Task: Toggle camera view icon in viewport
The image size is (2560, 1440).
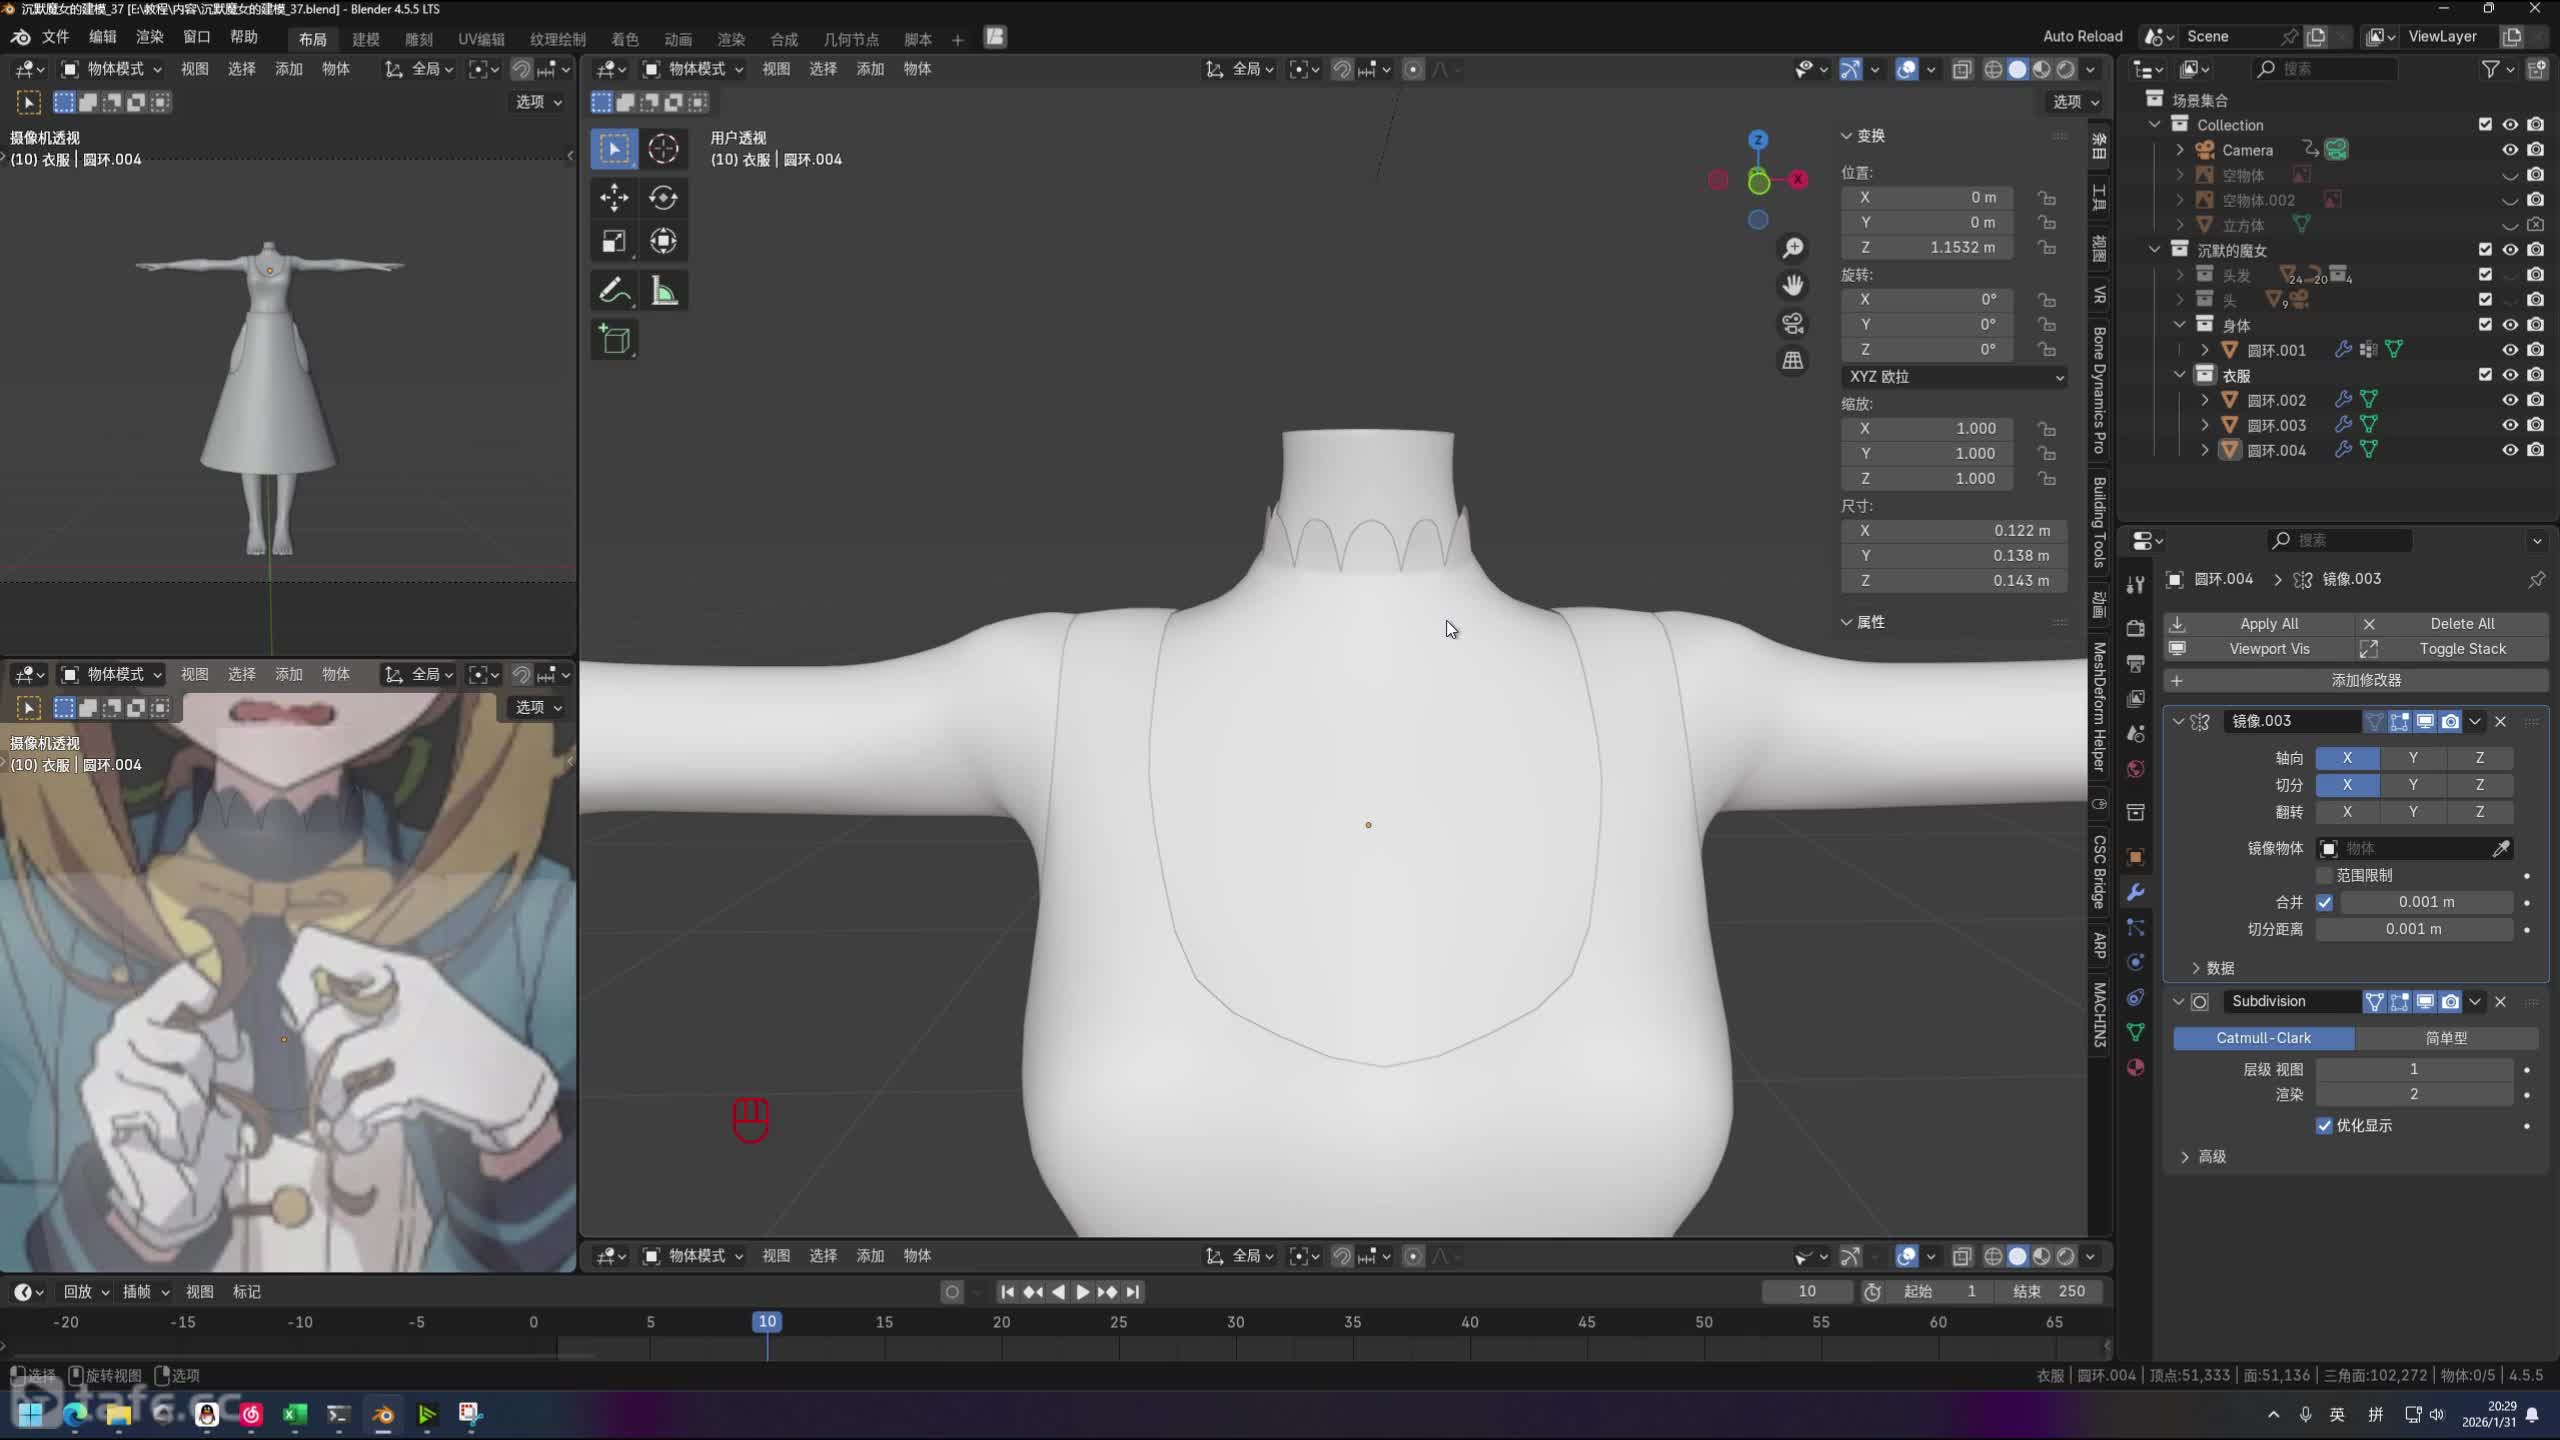Action: [x=1793, y=323]
